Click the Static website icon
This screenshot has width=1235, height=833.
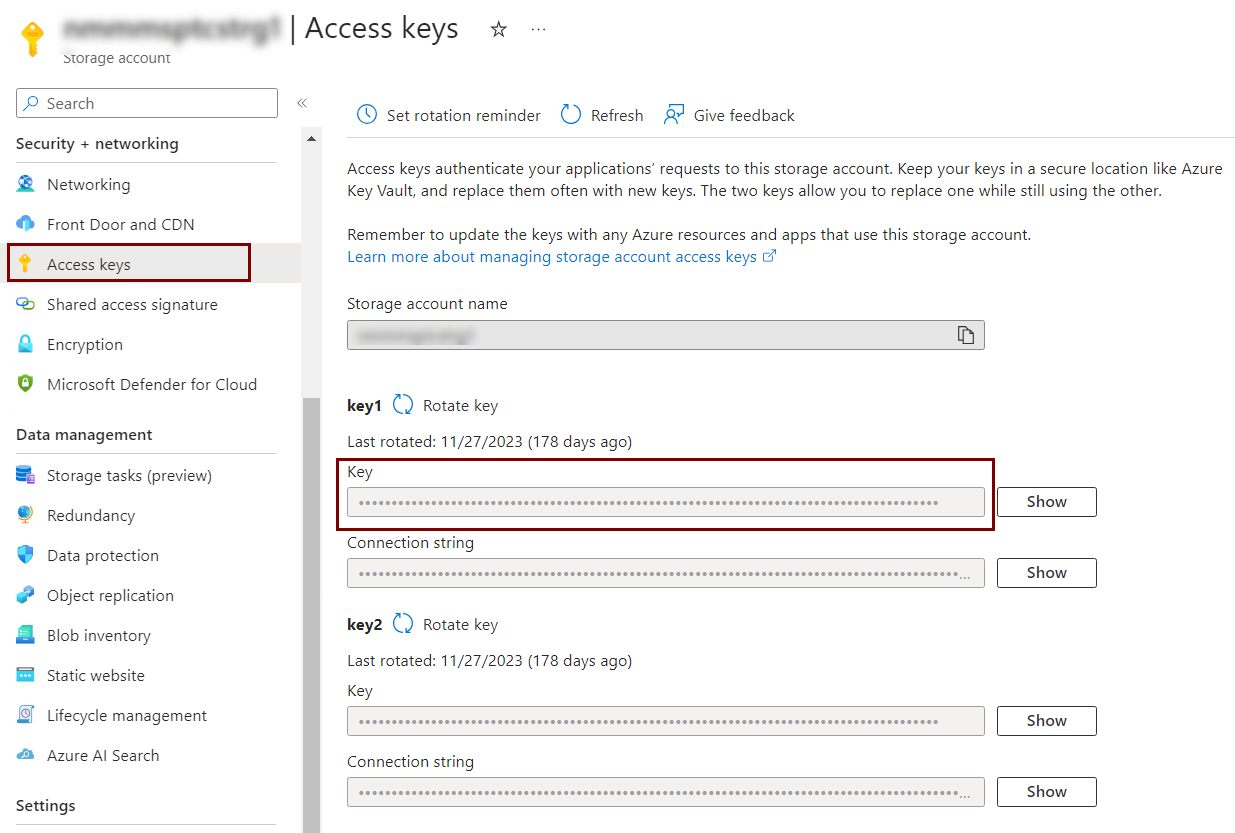[x=26, y=675]
